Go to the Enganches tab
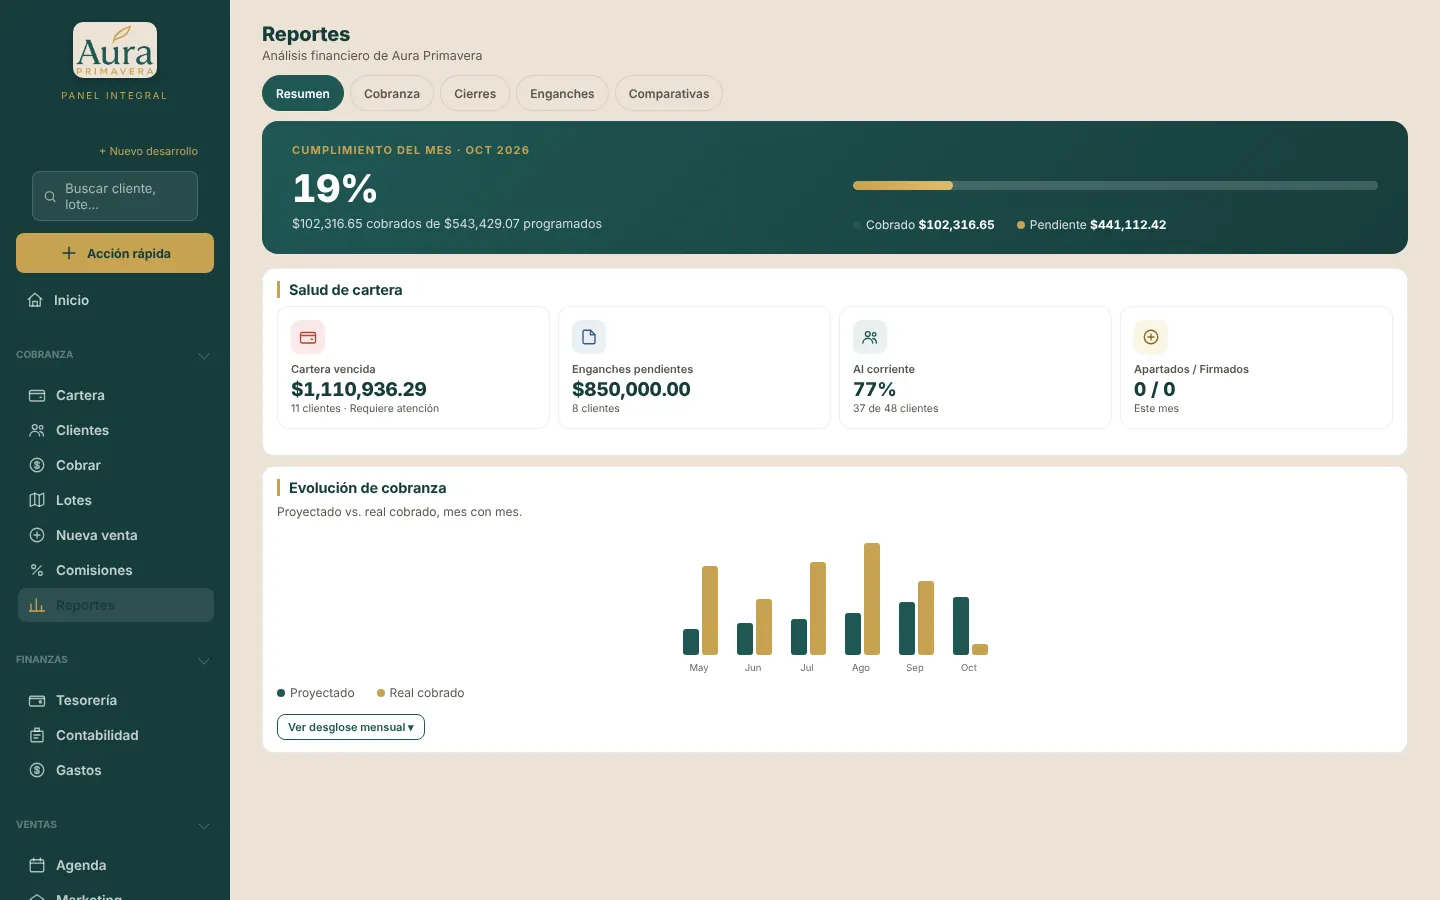This screenshot has height=900, width=1440. (562, 93)
